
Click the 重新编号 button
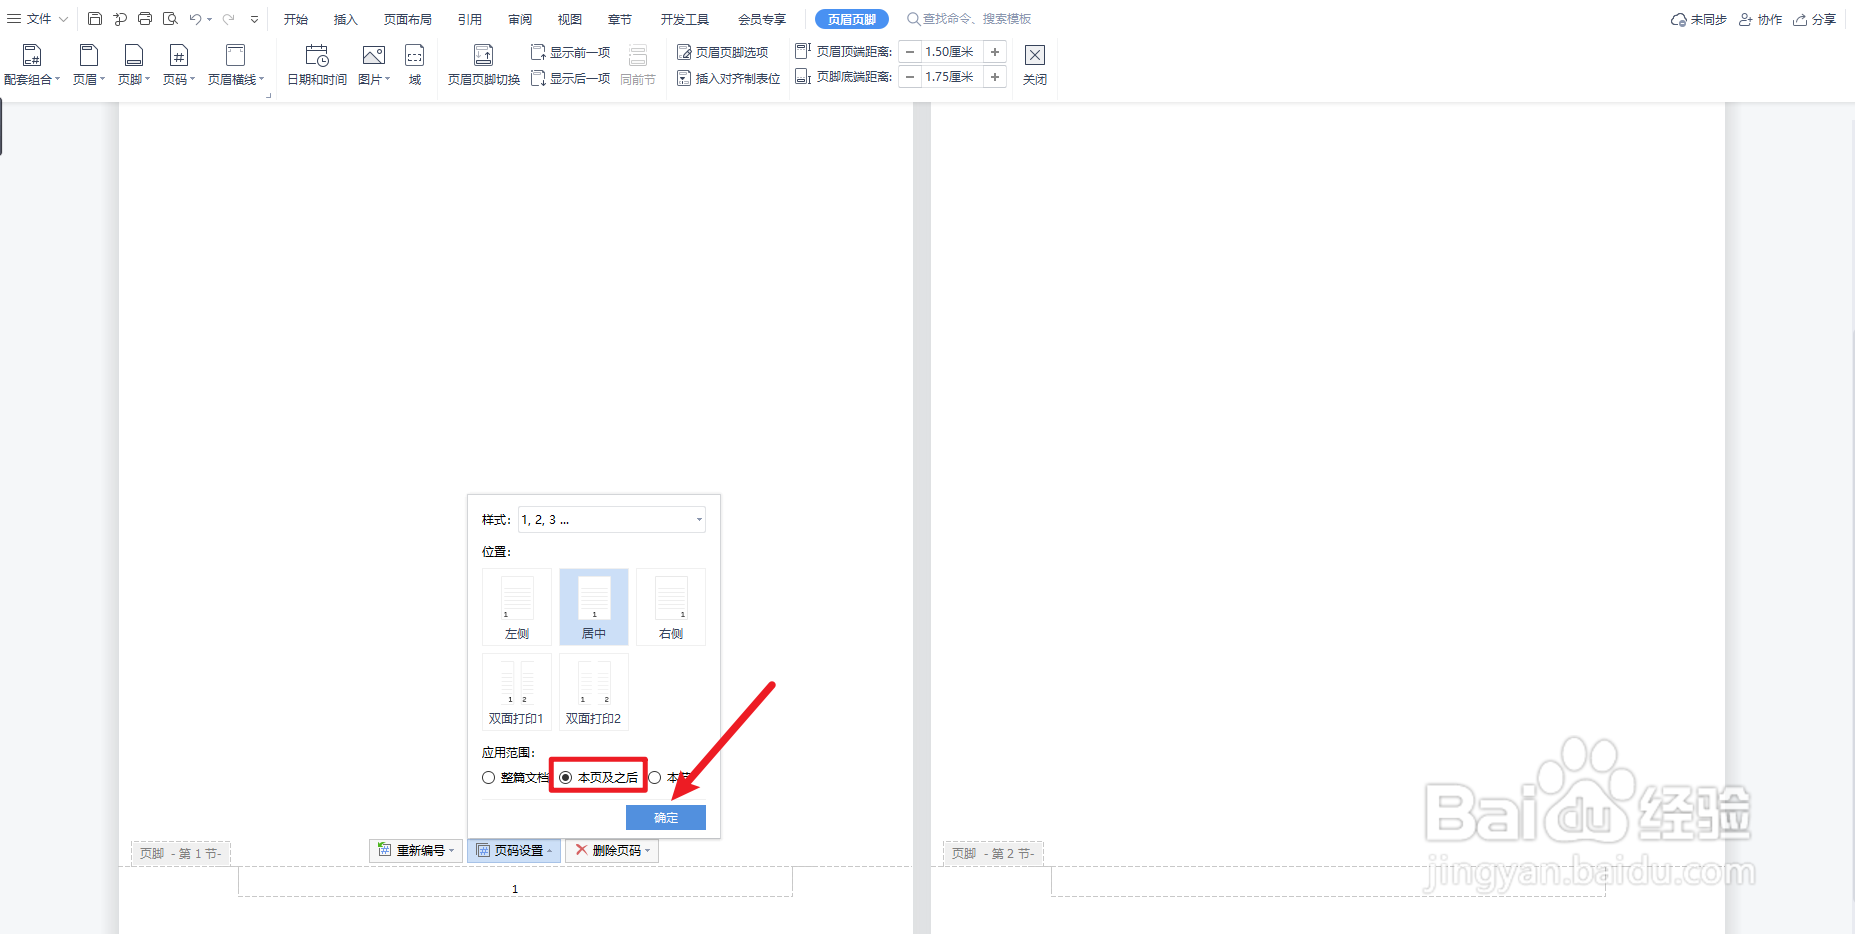click(x=416, y=851)
